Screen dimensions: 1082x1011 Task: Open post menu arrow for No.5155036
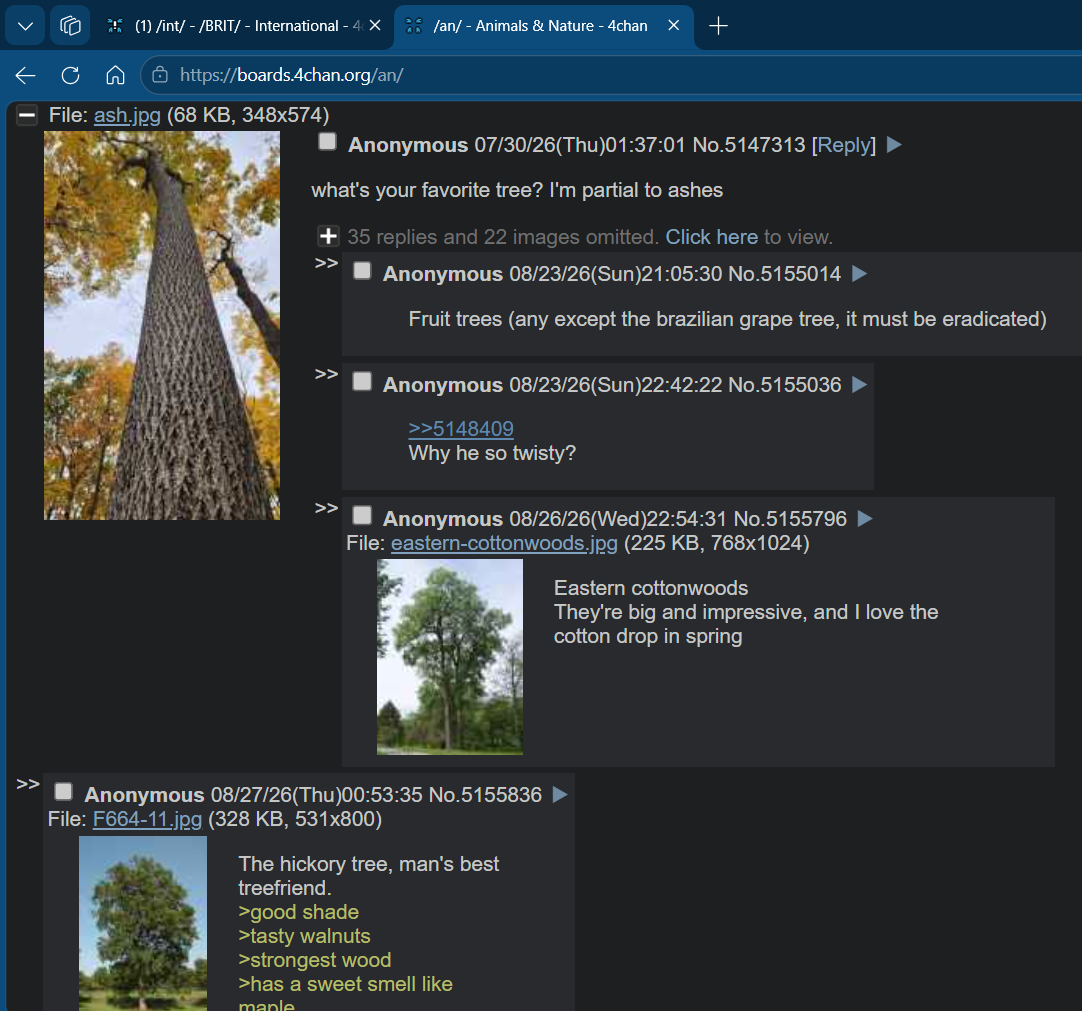(859, 384)
